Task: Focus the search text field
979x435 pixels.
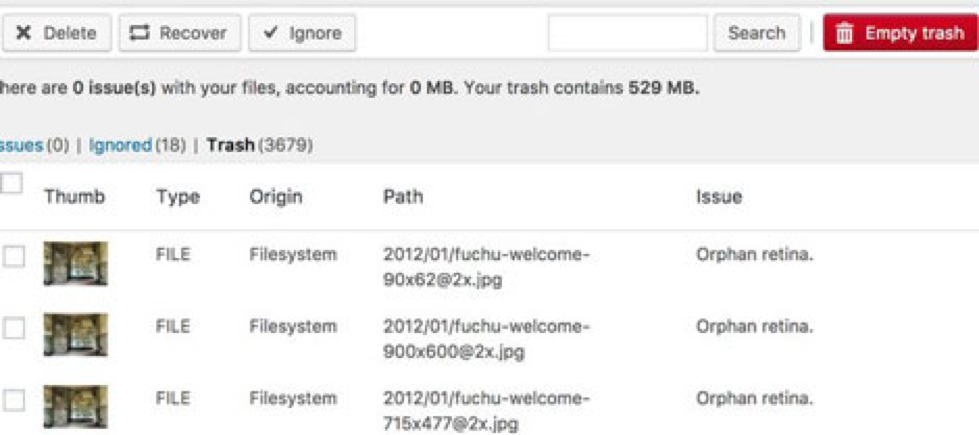Action: click(x=627, y=32)
